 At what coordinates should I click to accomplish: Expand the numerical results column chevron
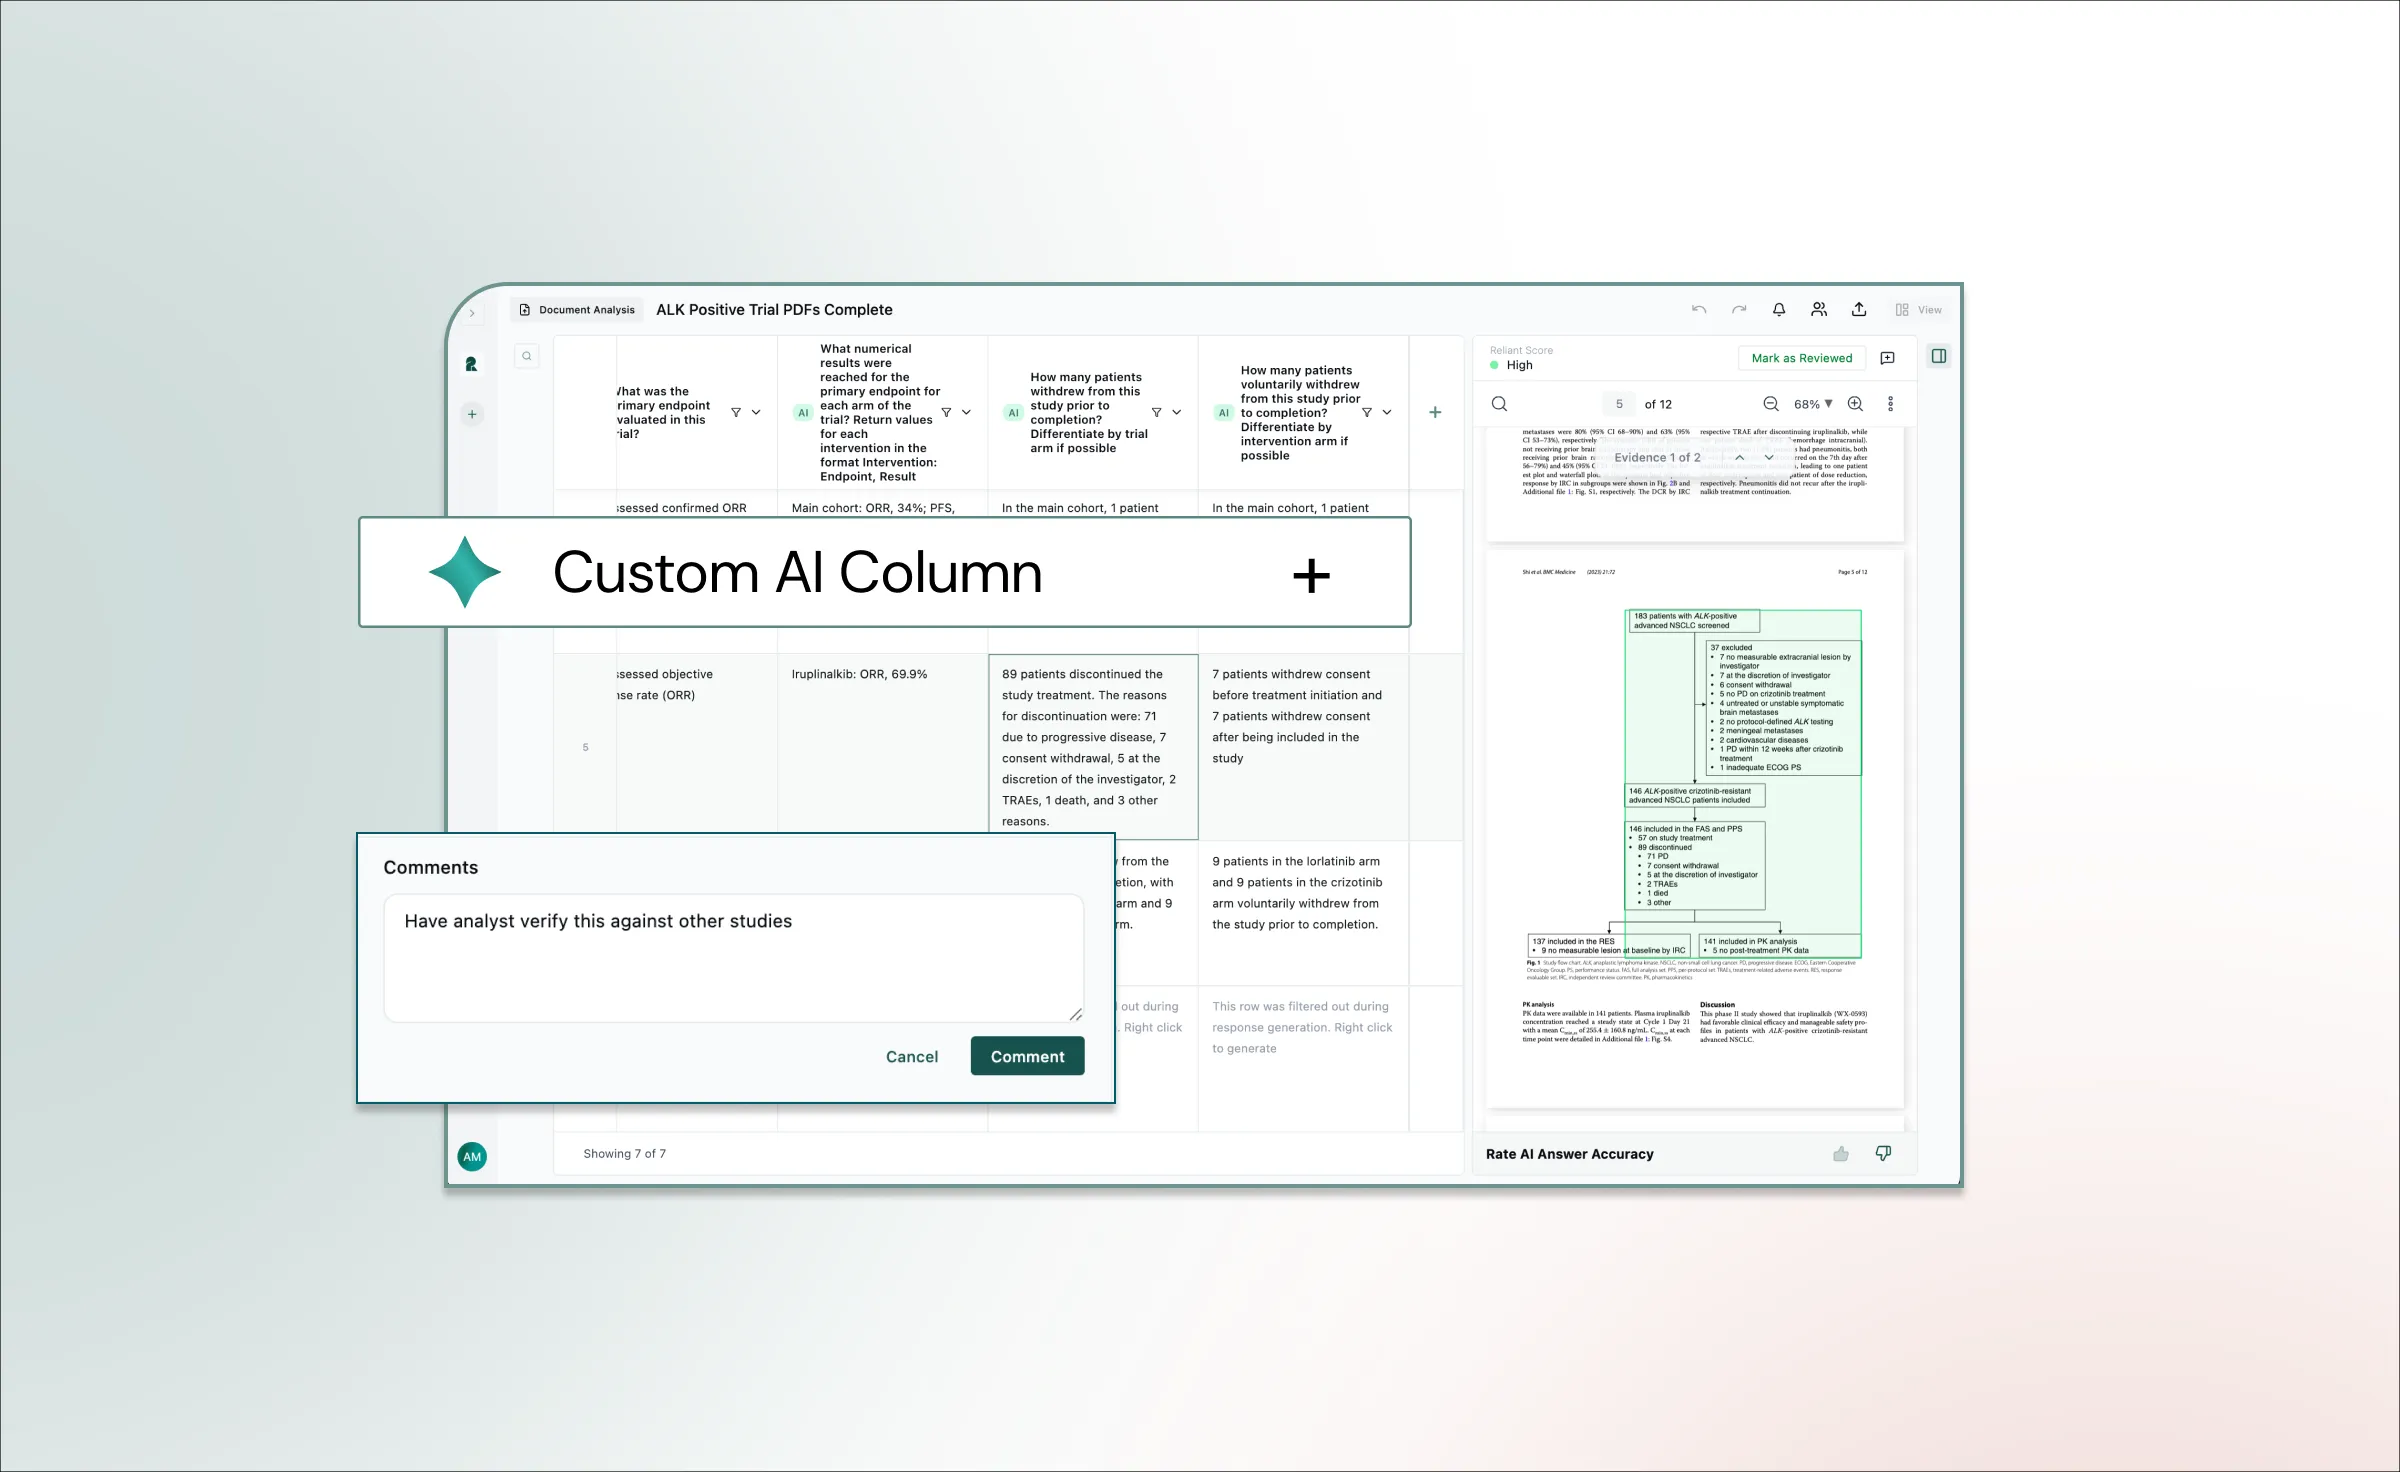click(x=966, y=412)
